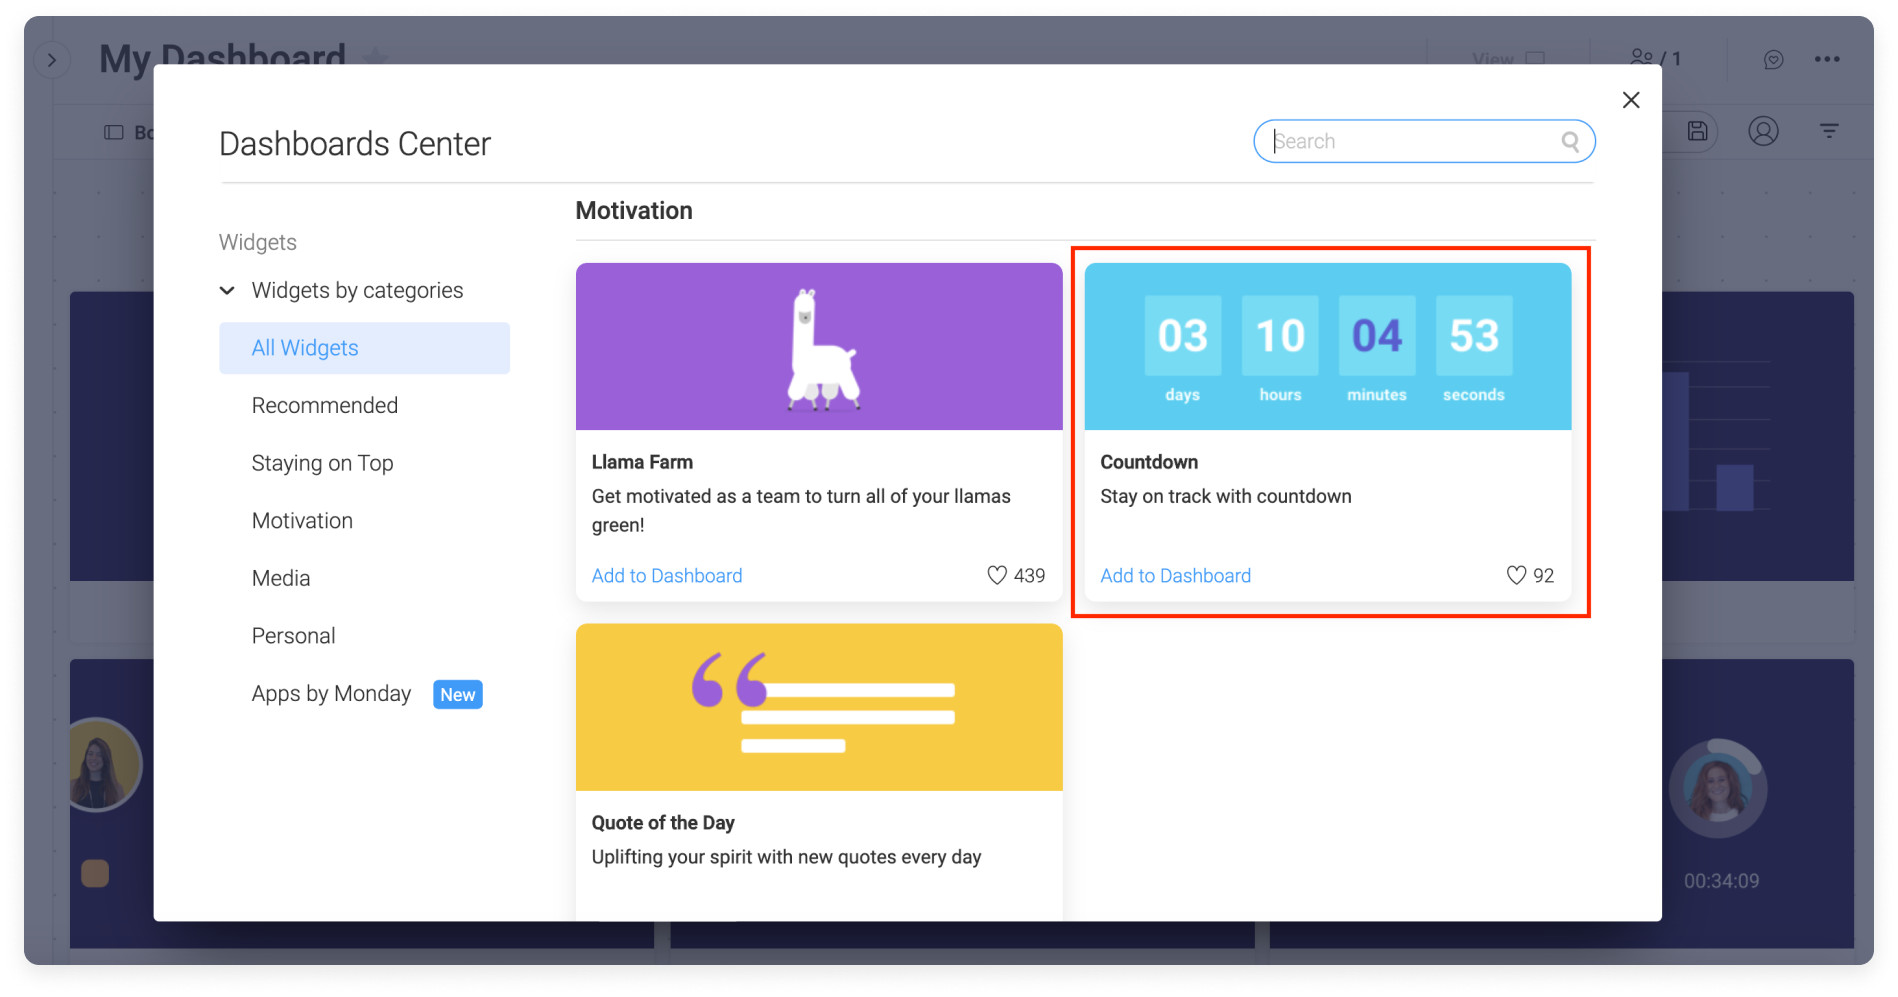This screenshot has height=997, width=1898.
Task: Click the person filter icon in toolbar
Action: pyautogui.click(x=1763, y=131)
